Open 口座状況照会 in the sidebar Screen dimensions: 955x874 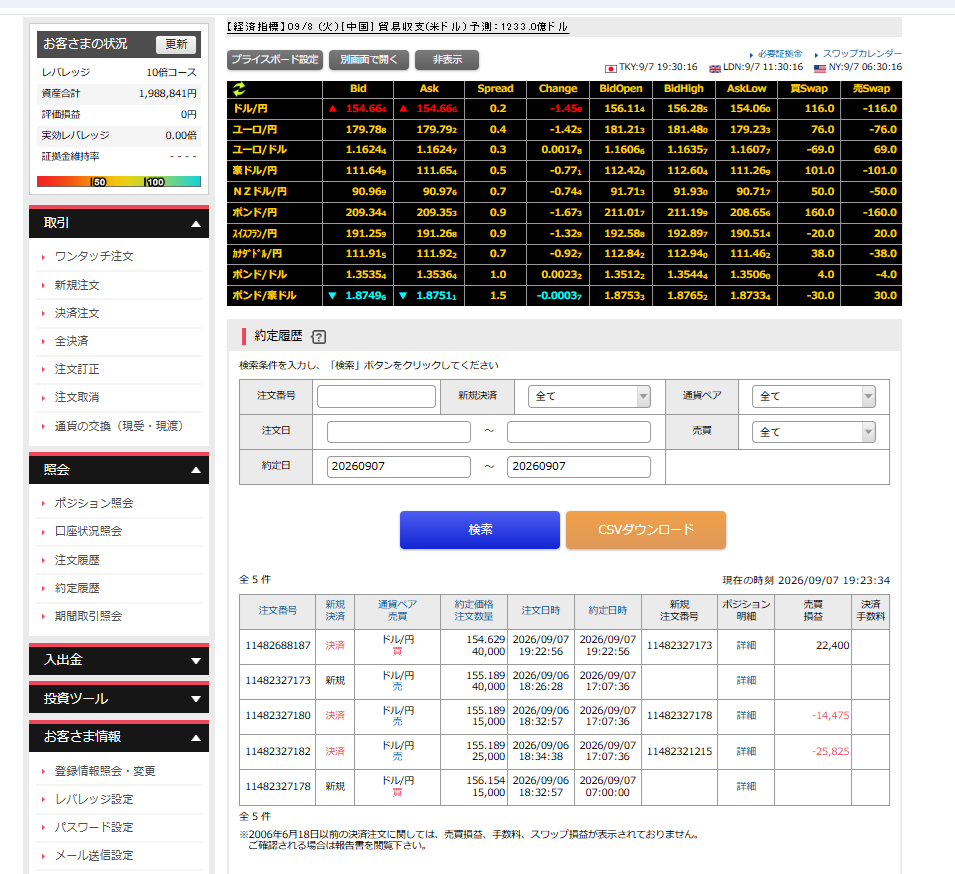[x=88, y=531]
